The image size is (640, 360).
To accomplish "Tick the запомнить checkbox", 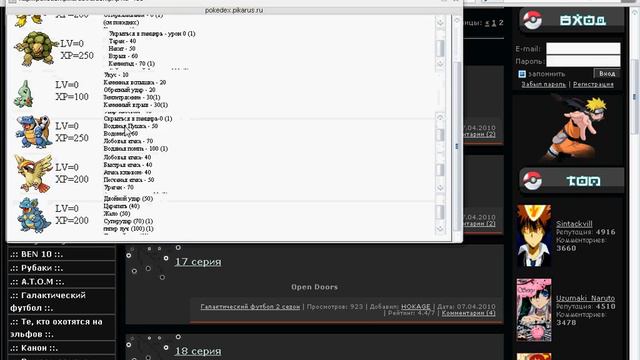I will tap(522, 74).
